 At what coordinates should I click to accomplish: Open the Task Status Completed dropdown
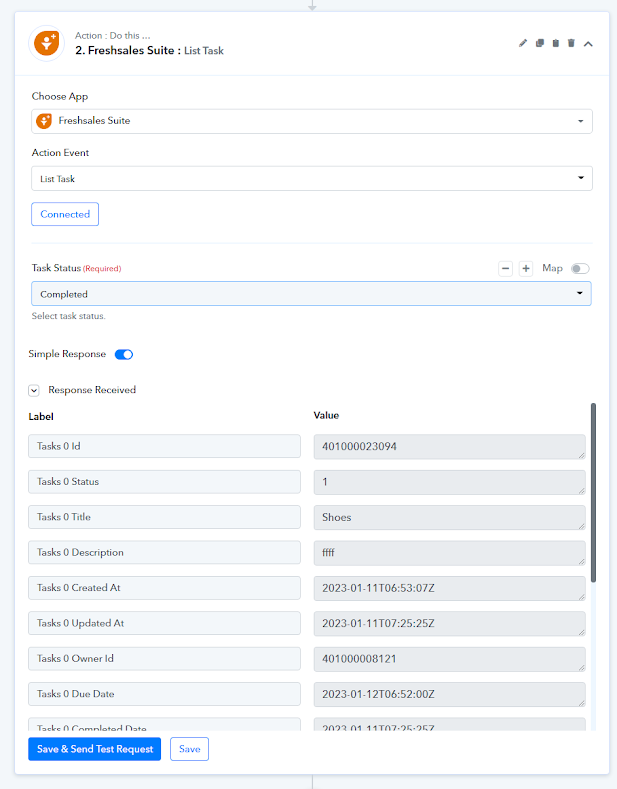(311, 294)
